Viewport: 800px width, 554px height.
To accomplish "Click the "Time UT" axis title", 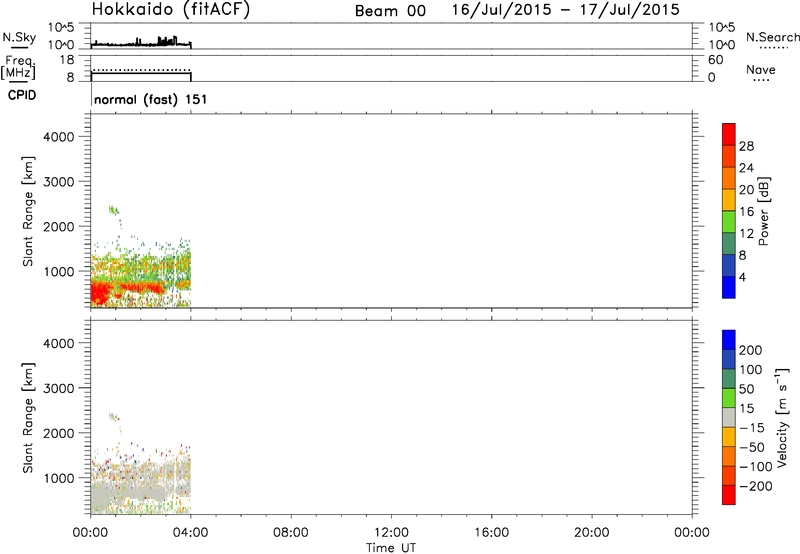I will pos(391,548).
